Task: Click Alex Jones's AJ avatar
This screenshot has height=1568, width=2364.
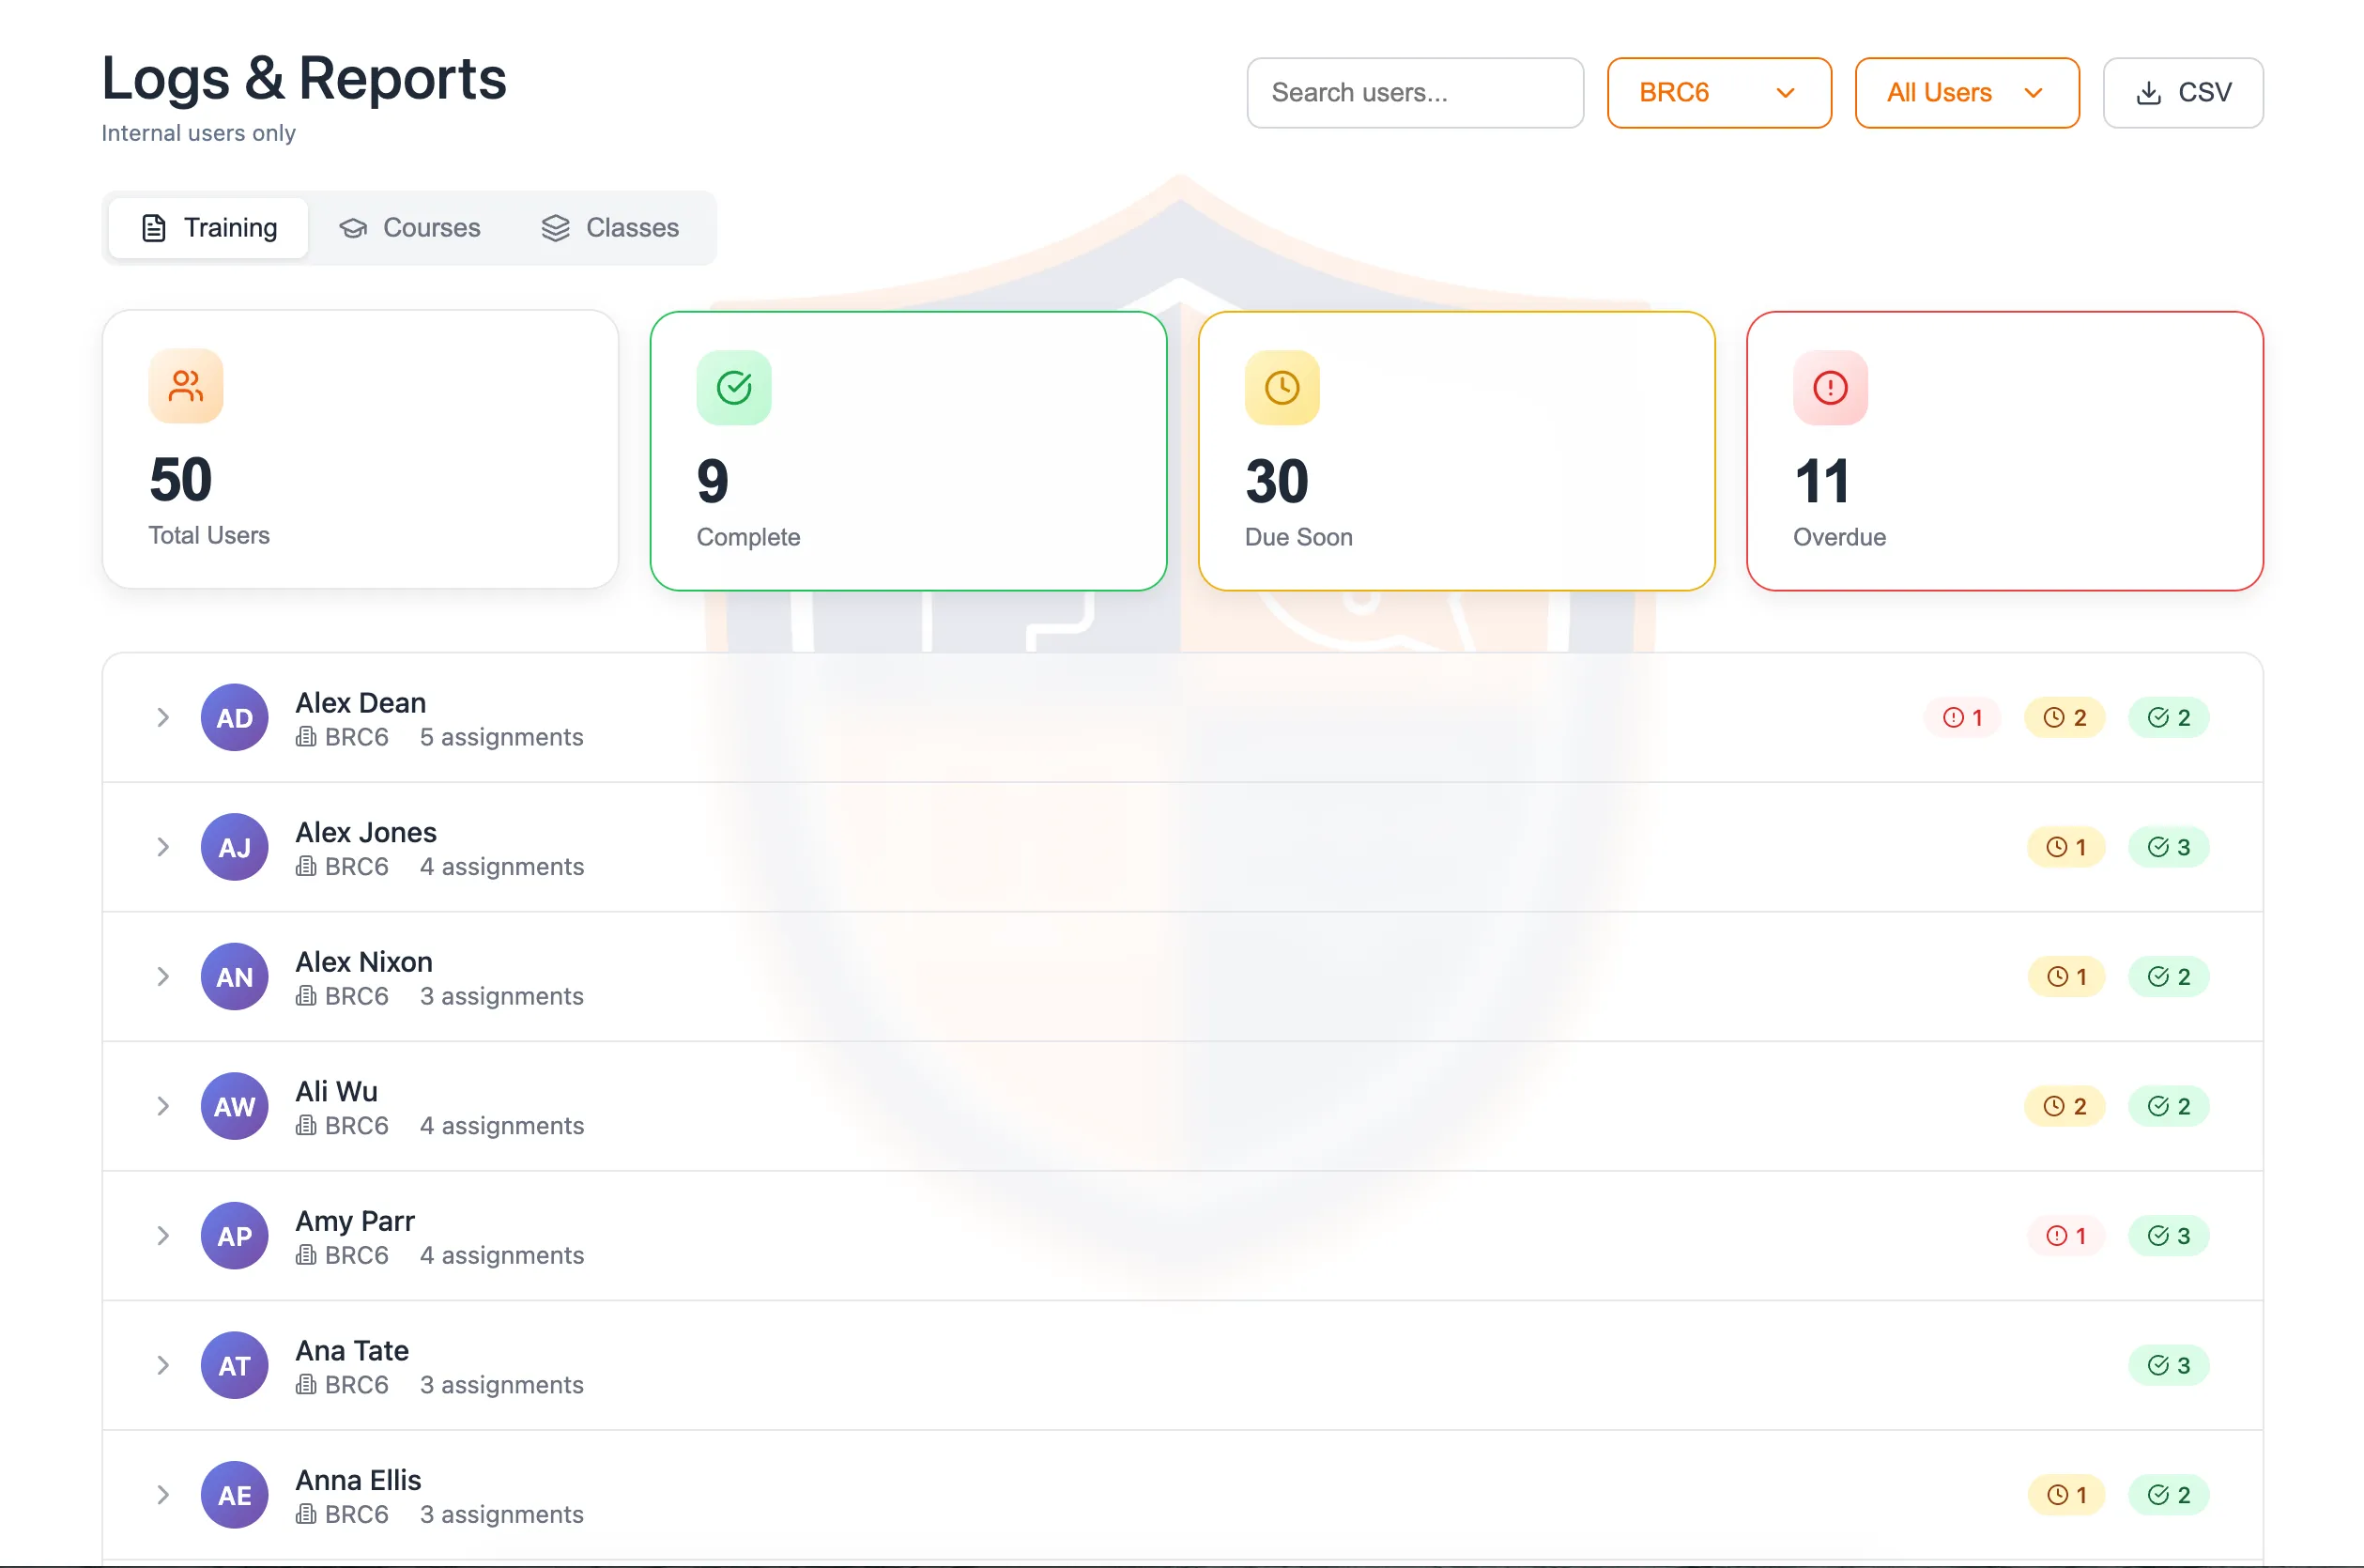Action: [x=234, y=847]
